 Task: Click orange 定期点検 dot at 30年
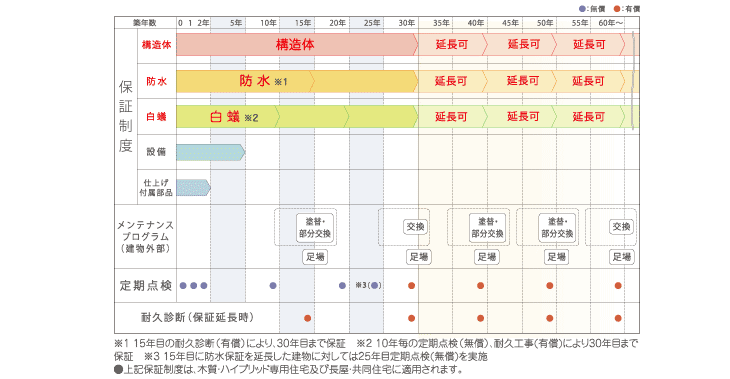pos(412,285)
